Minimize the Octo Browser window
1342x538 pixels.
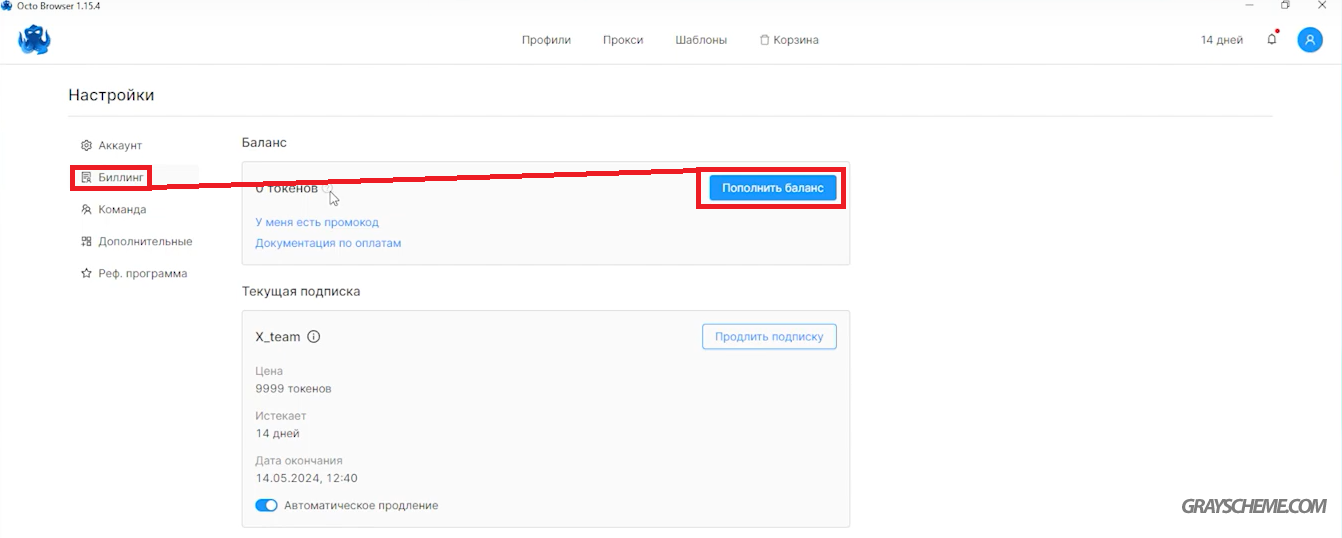[1250, 6]
